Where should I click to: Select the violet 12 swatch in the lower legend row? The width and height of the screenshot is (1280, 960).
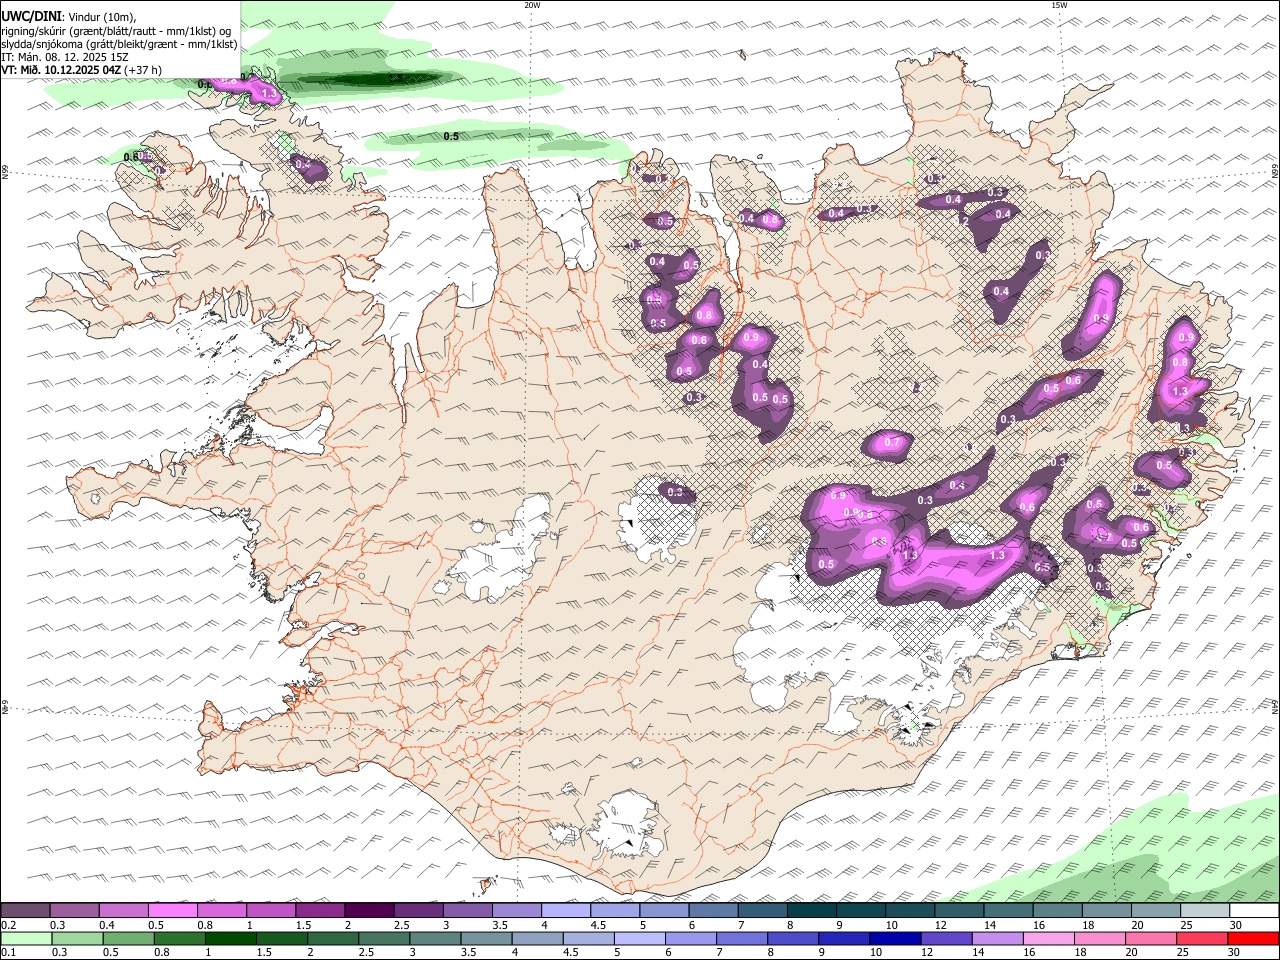click(x=945, y=939)
